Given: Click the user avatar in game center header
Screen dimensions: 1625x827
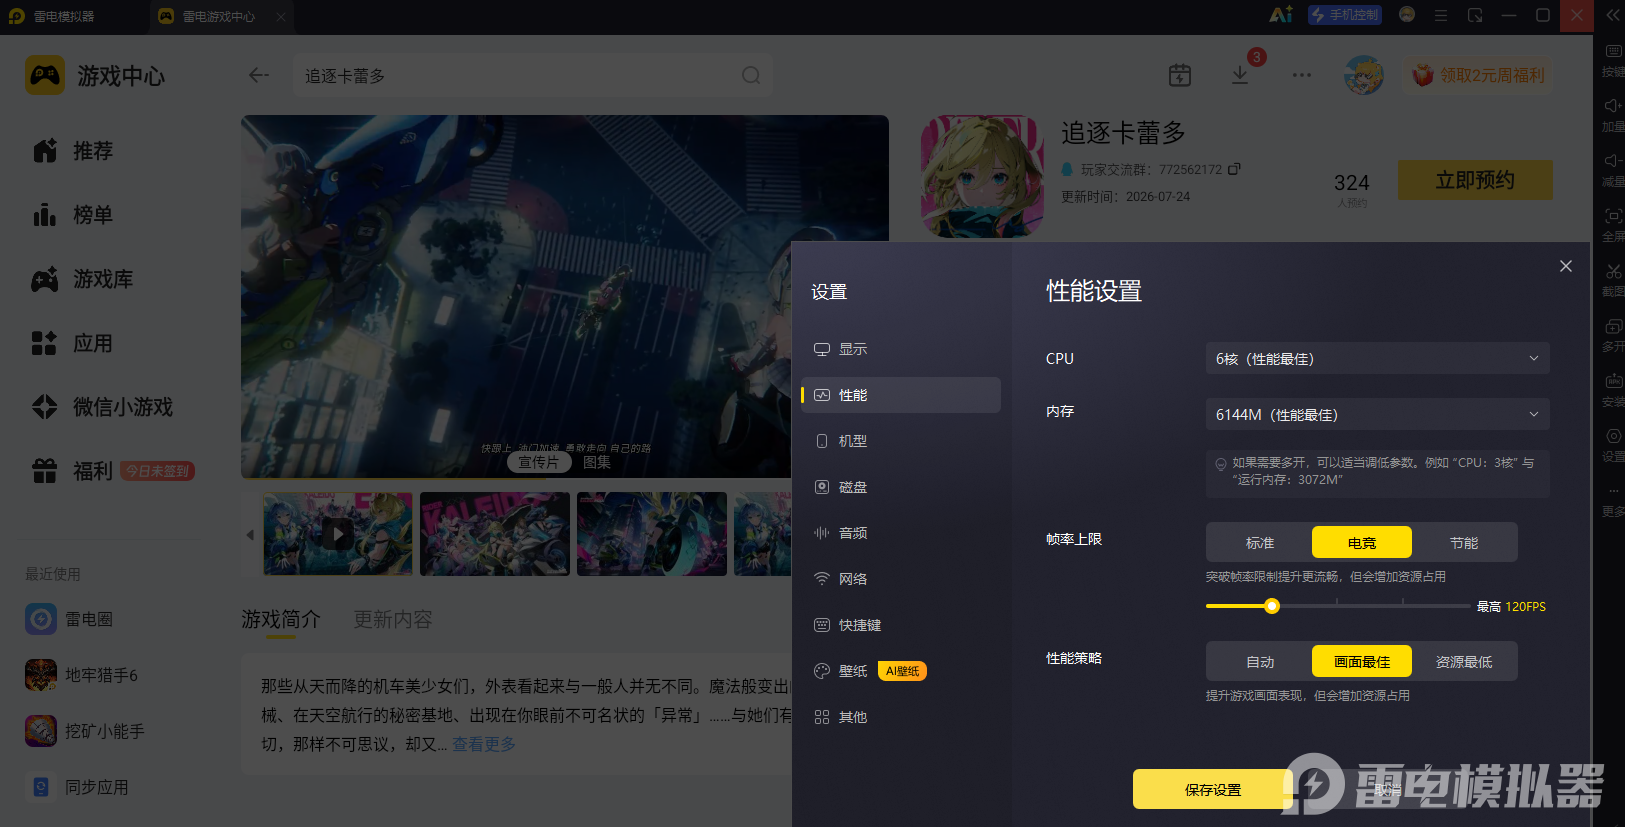Looking at the screenshot, I should point(1363,75).
